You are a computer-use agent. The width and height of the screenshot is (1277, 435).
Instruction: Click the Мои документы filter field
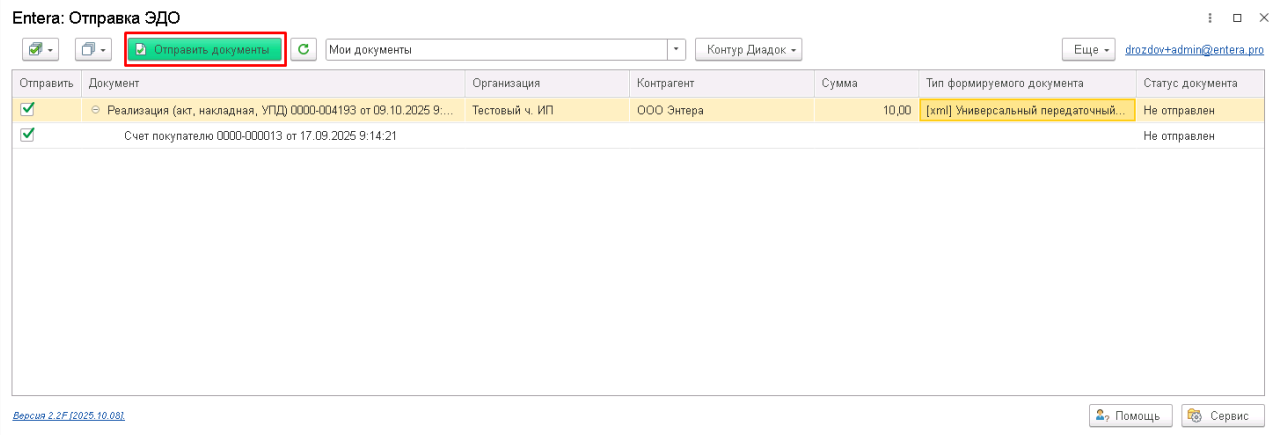[496, 49]
